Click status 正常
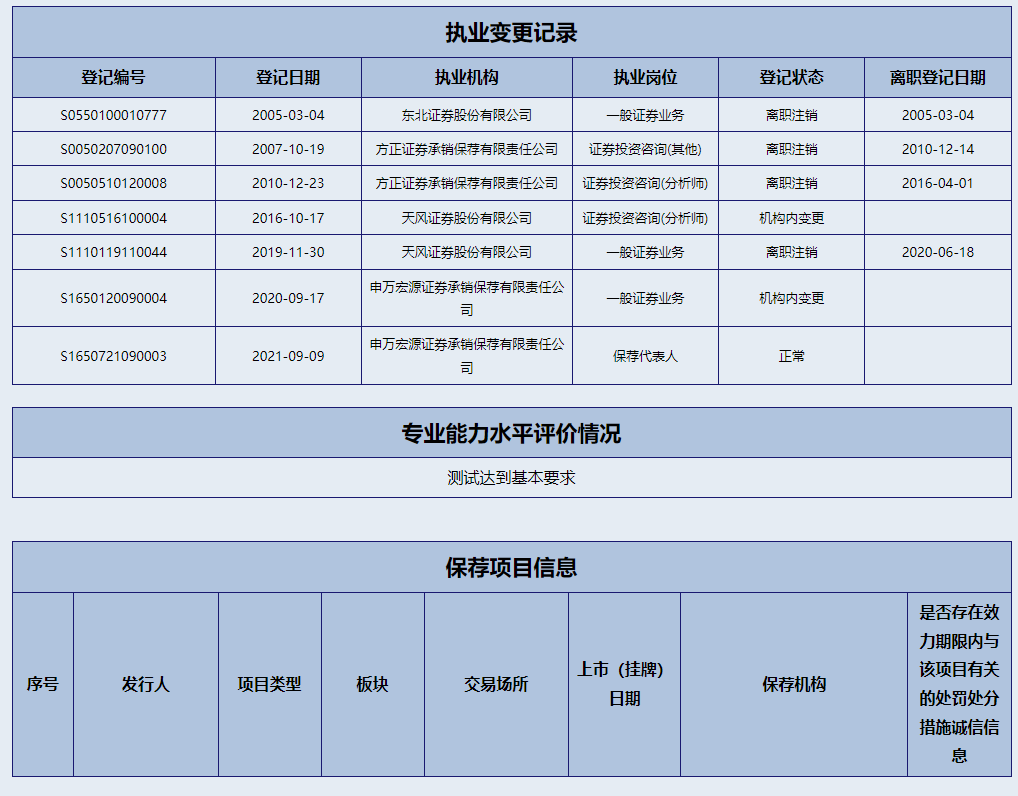The image size is (1018, 796). click(791, 356)
